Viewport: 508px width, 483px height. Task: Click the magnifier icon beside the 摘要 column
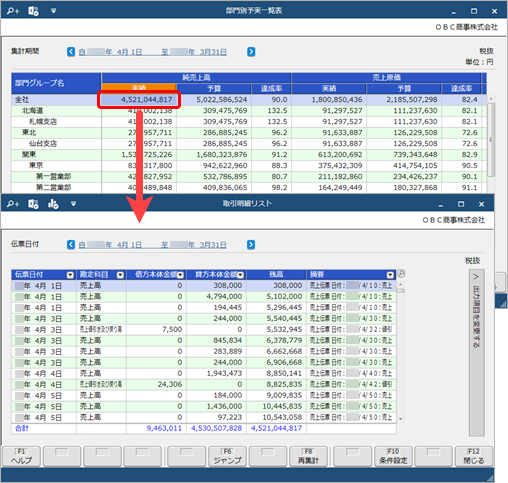[x=401, y=274]
